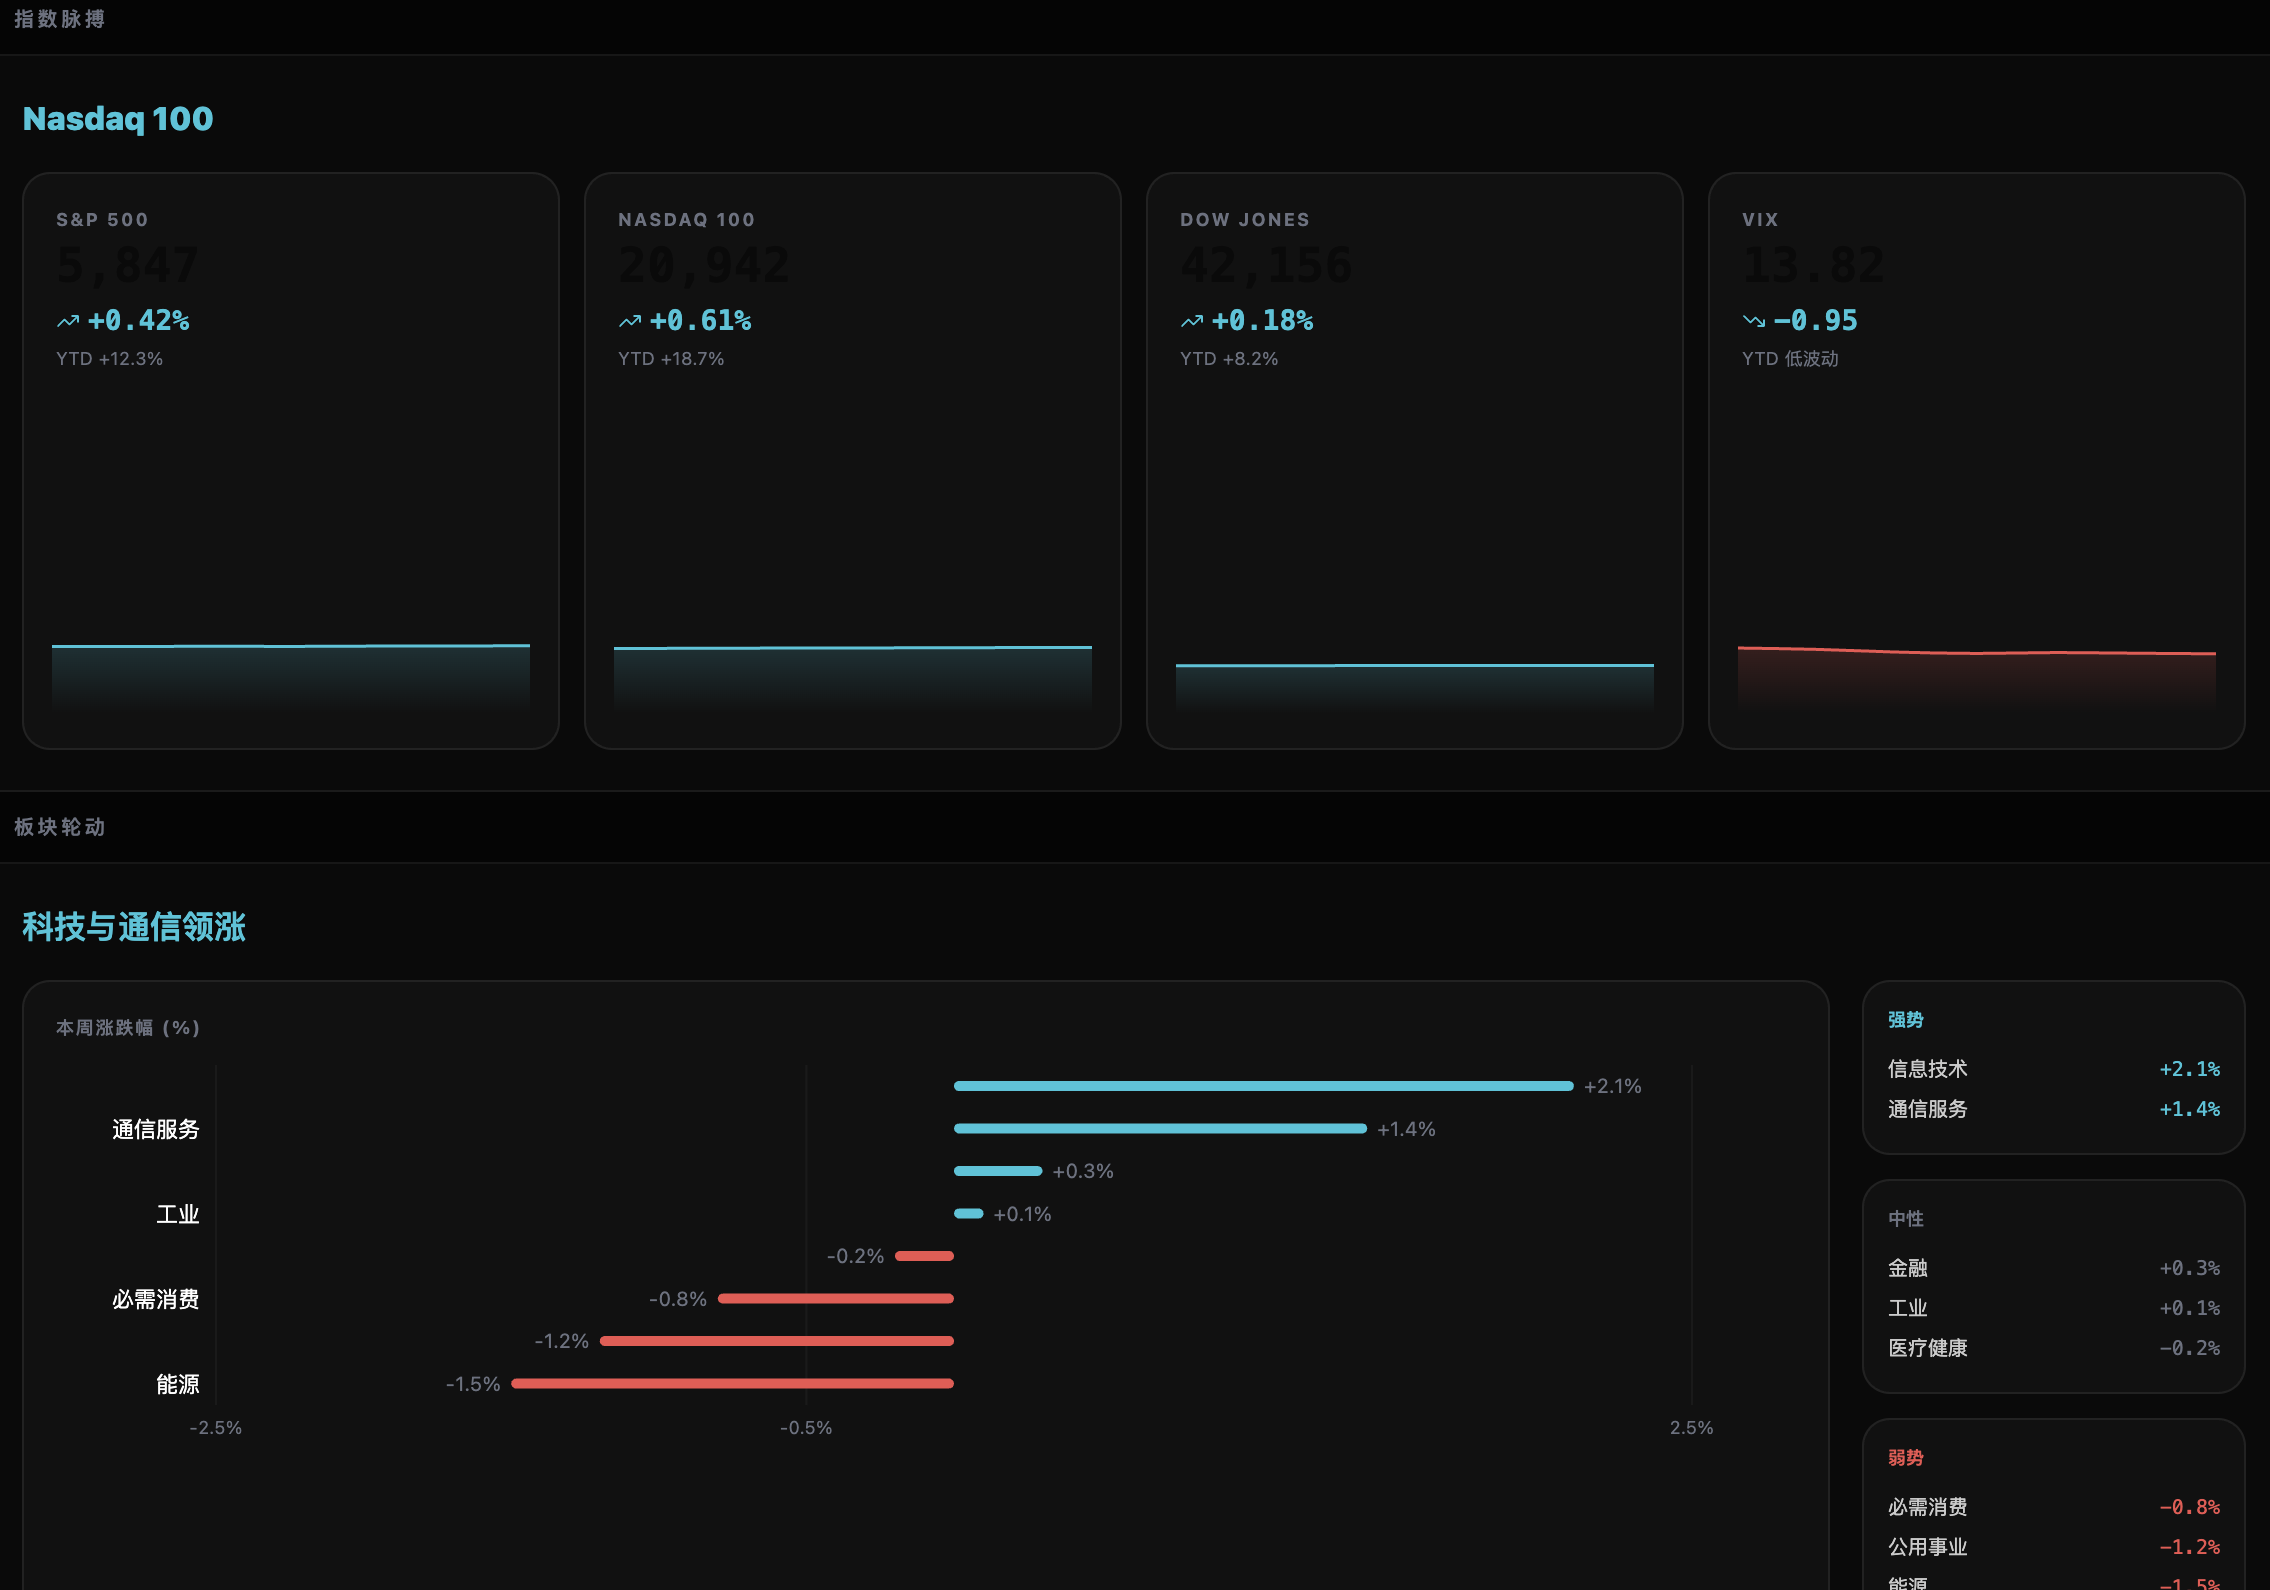The height and width of the screenshot is (1590, 2270).
Task: Click the 必需消费 axis label in the bar chart
Action: [x=156, y=1299]
